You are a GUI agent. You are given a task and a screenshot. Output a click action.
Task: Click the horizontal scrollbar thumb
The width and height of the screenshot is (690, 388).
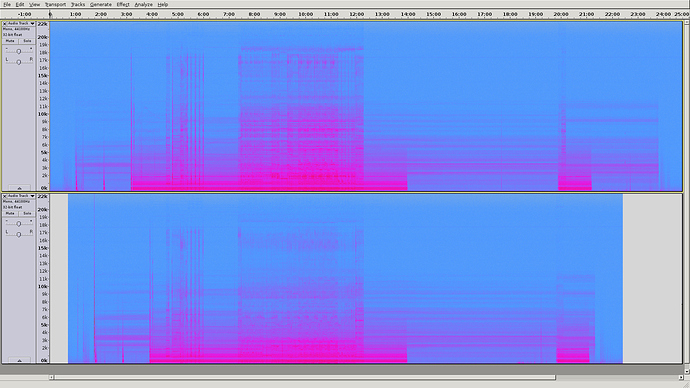coord(305,377)
